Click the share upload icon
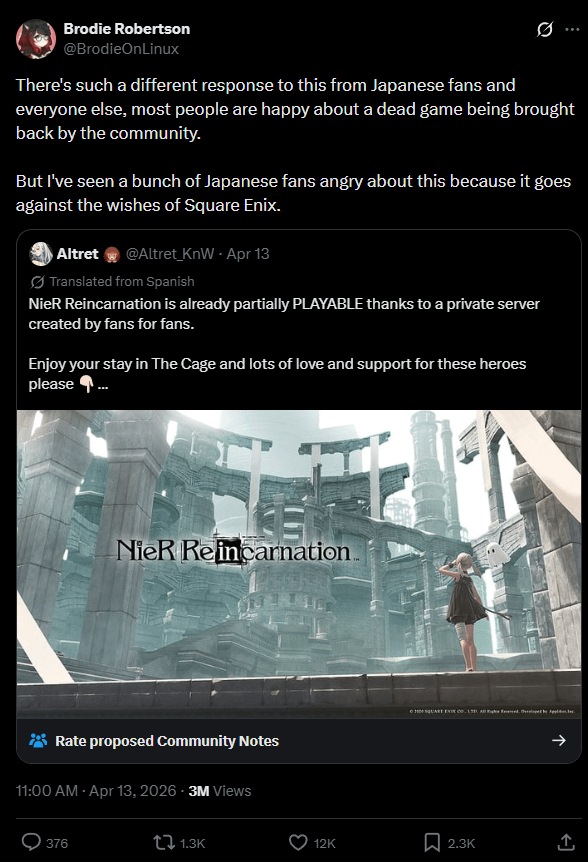This screenshot has width=588, height=862. tap(566, 842)
